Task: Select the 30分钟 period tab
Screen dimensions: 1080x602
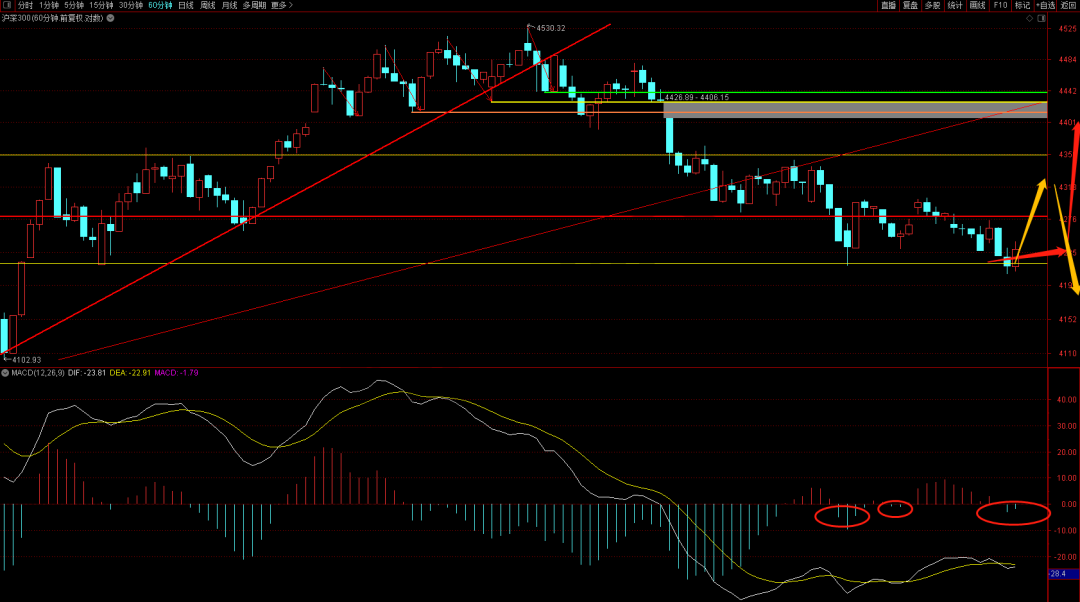Action: (131, 5)
